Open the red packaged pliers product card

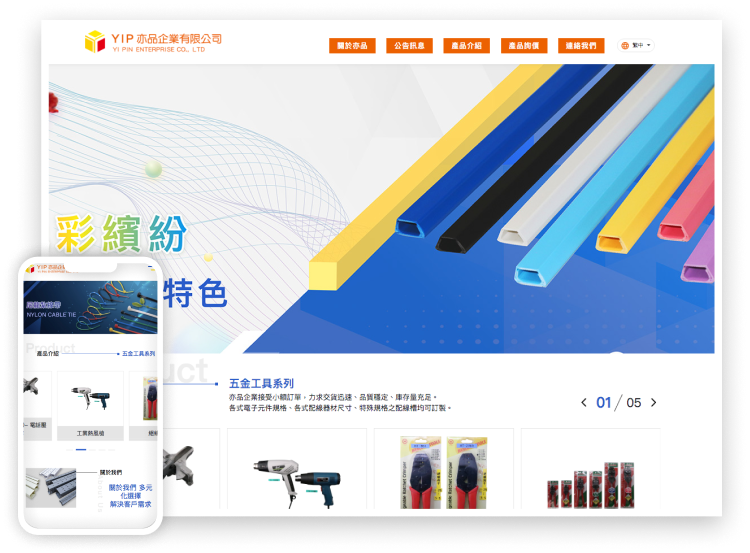(591, 469)
